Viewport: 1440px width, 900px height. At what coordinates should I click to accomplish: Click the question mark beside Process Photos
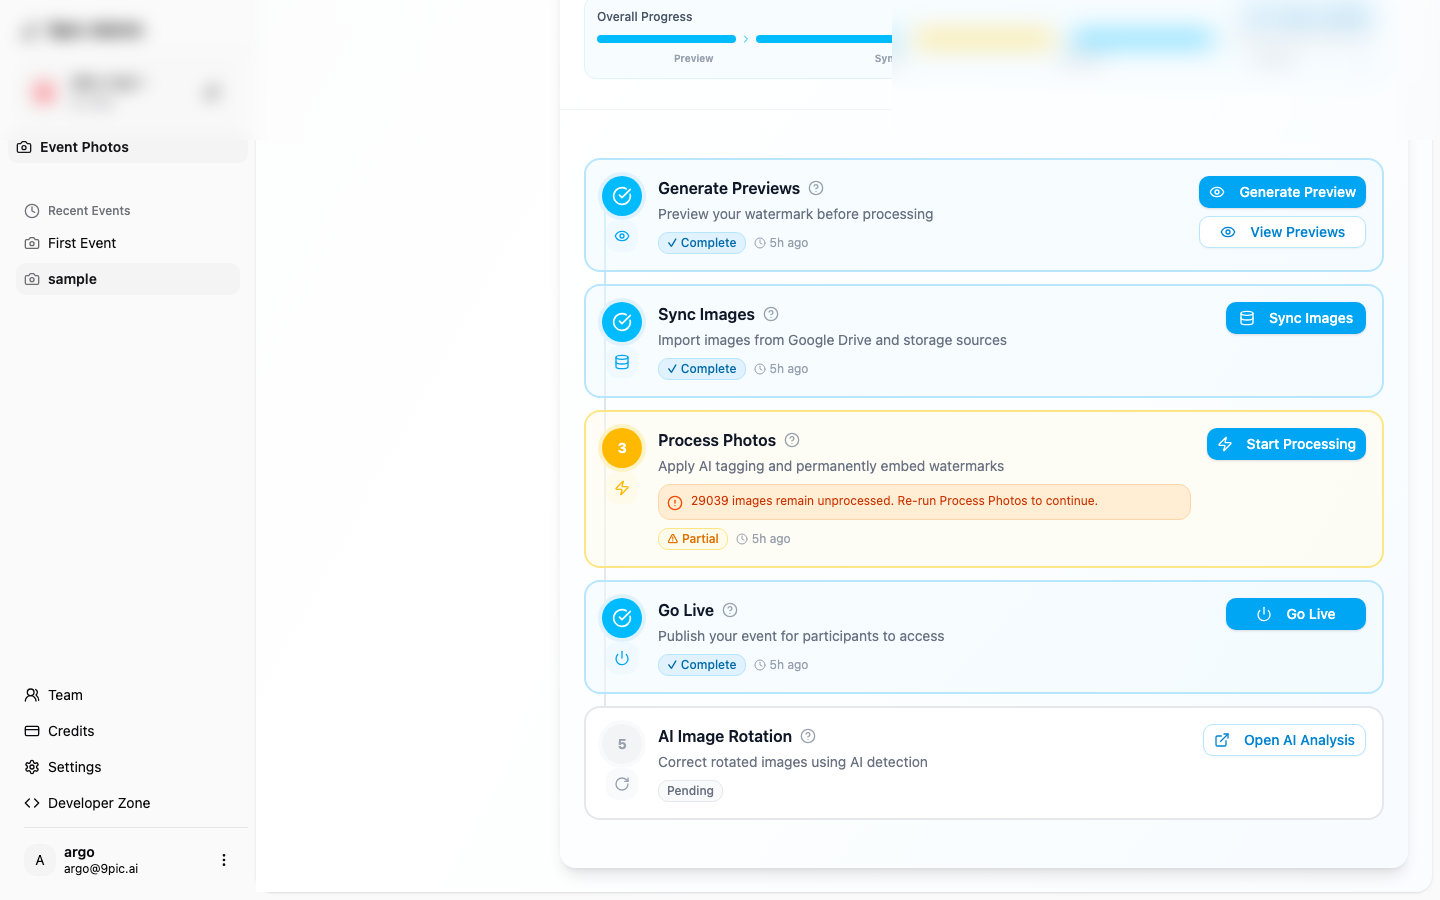point(792,440)
